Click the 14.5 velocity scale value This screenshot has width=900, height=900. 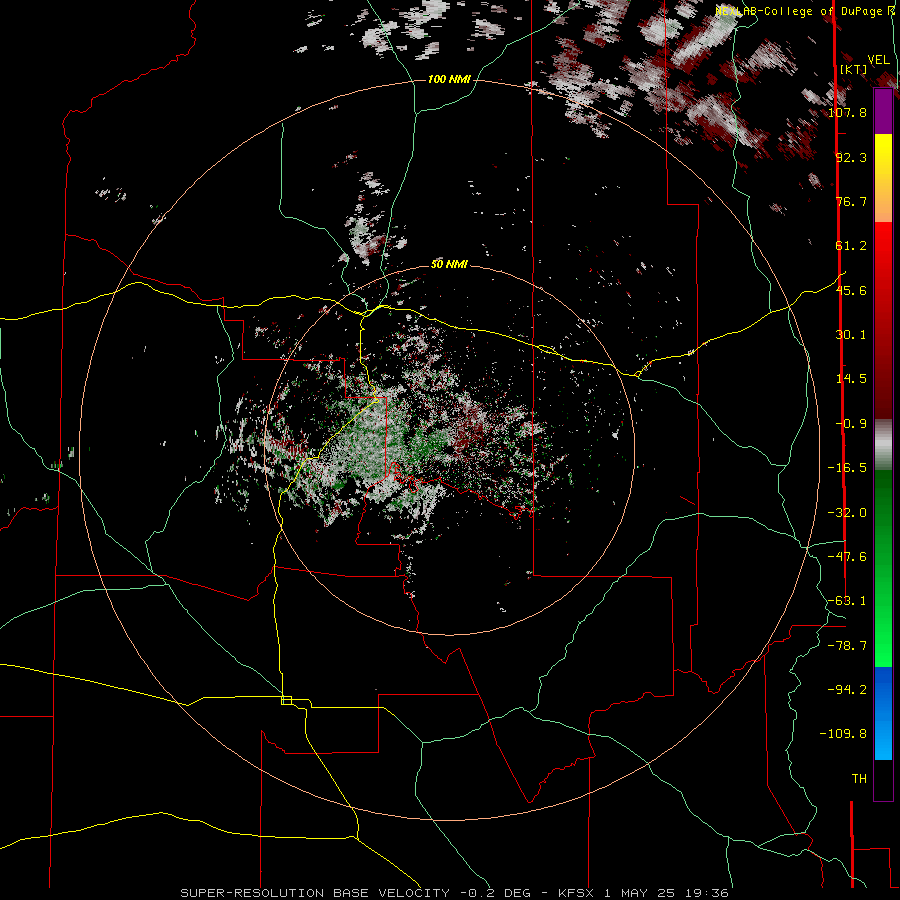coord(851,379)
